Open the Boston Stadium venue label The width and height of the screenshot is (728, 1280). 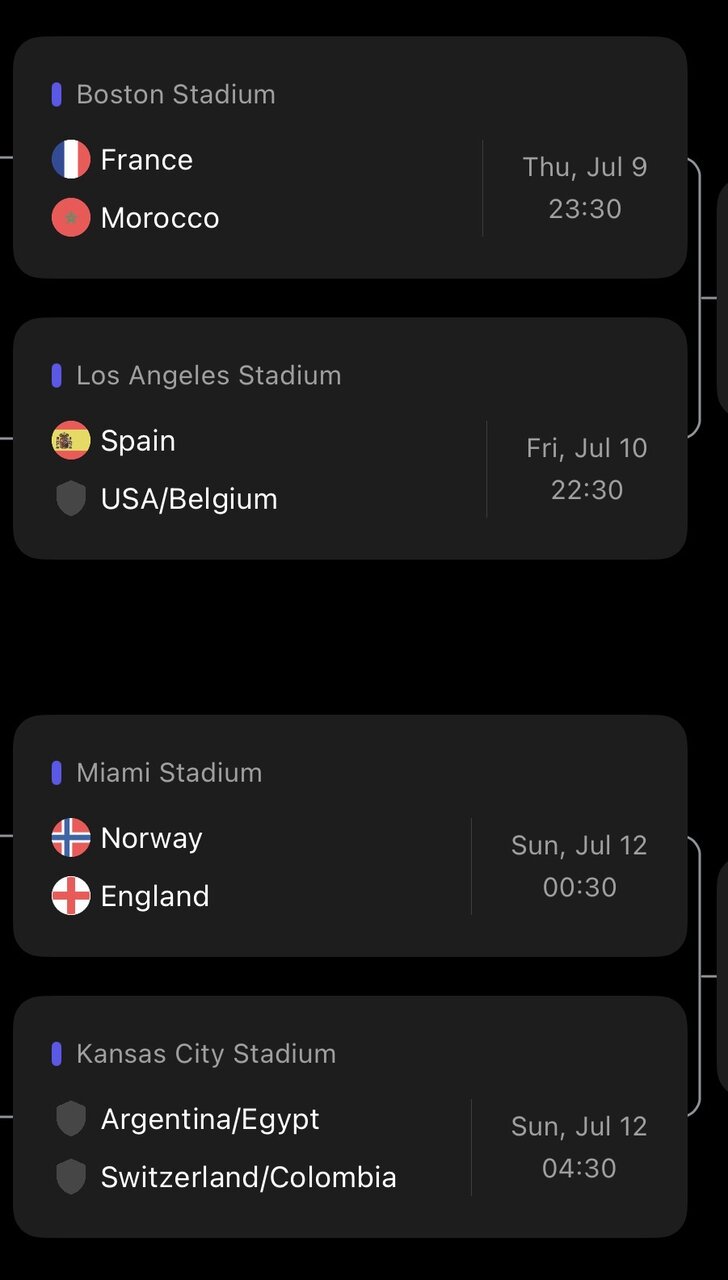176,94
